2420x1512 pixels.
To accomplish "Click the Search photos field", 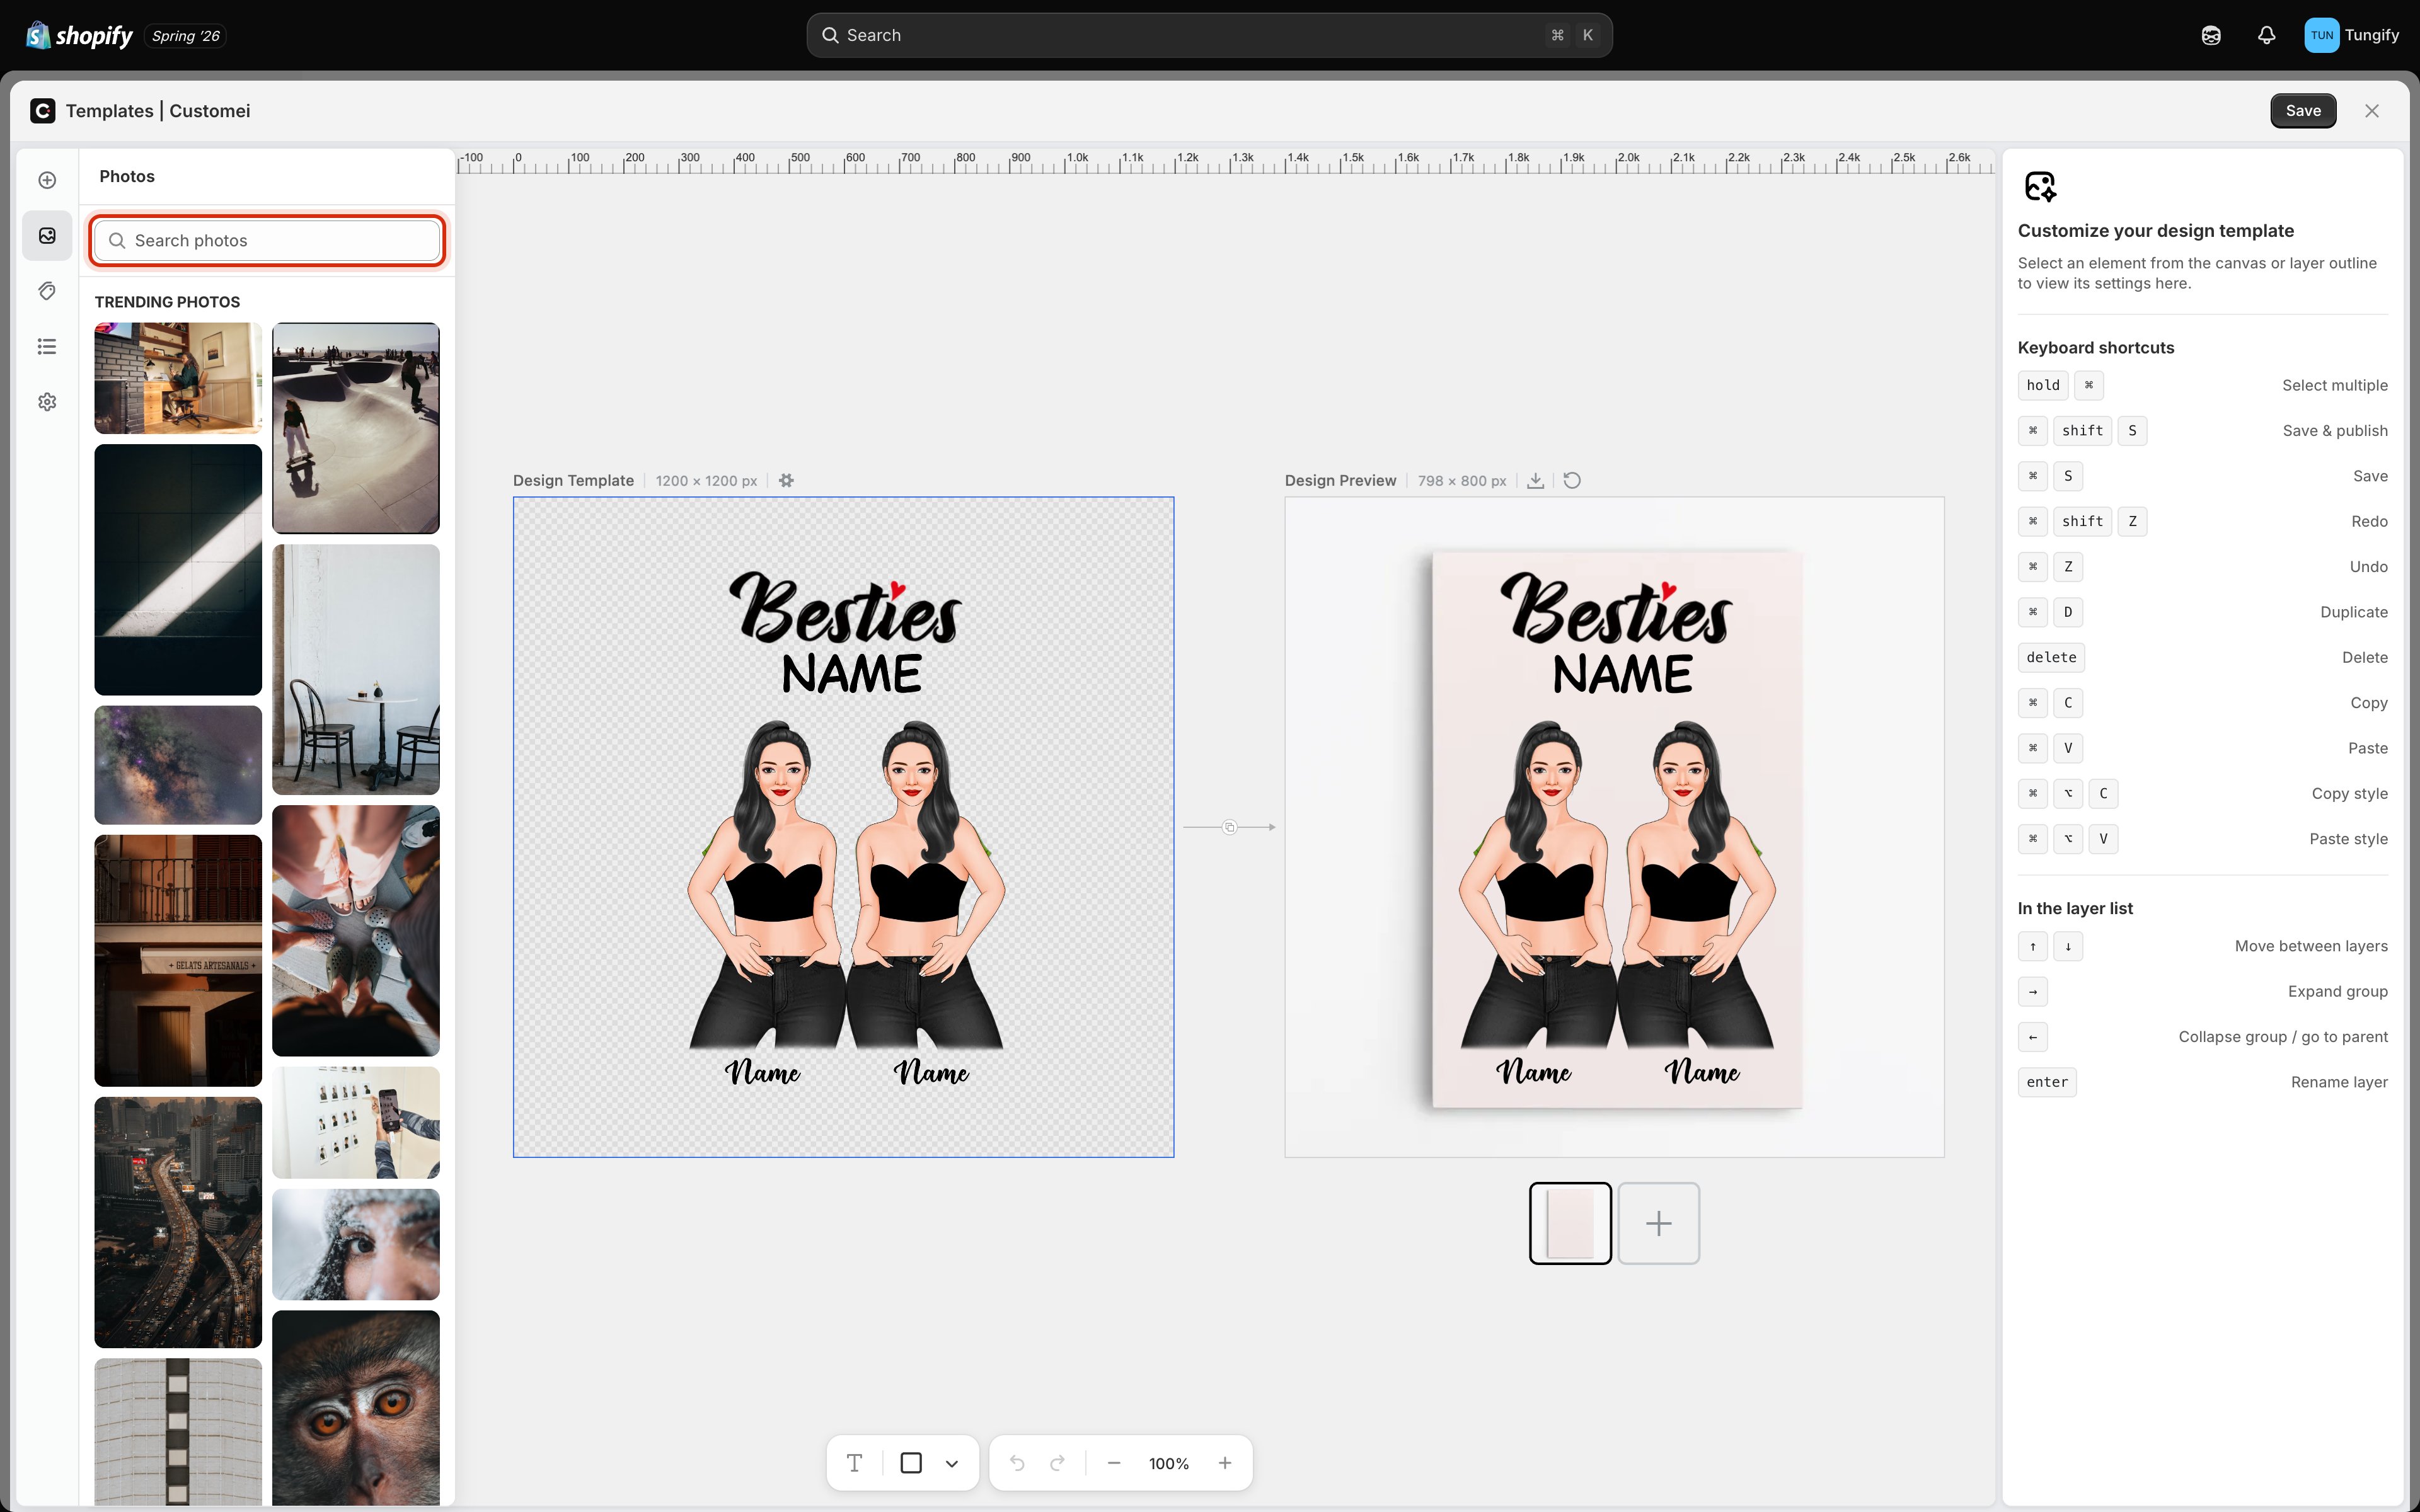I will [x=267, y=240].
